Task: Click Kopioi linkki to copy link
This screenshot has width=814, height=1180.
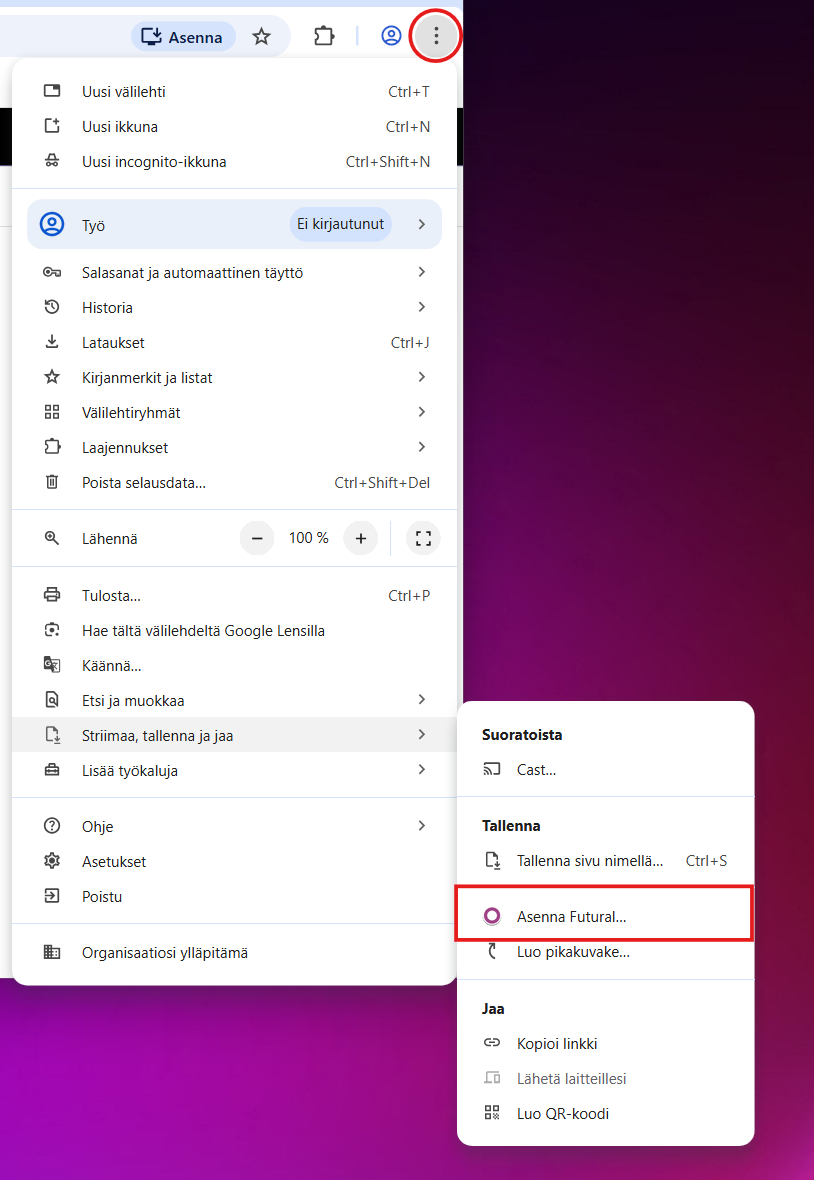Action: pyautogui.click(x=557, y=1044)
